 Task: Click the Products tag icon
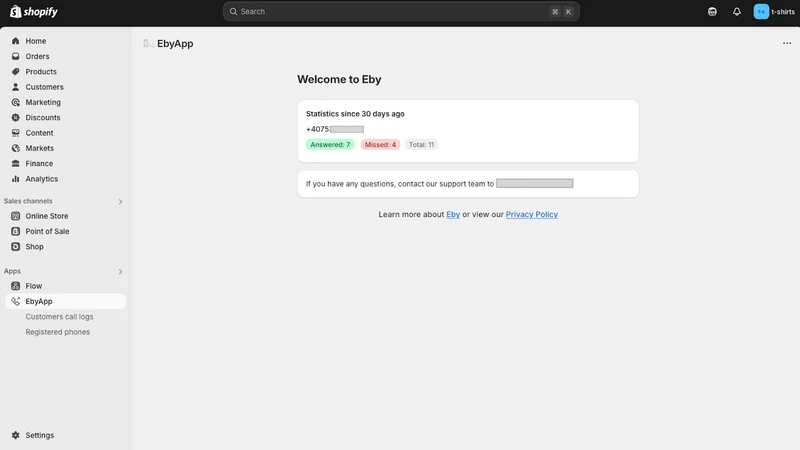point(15,71)
